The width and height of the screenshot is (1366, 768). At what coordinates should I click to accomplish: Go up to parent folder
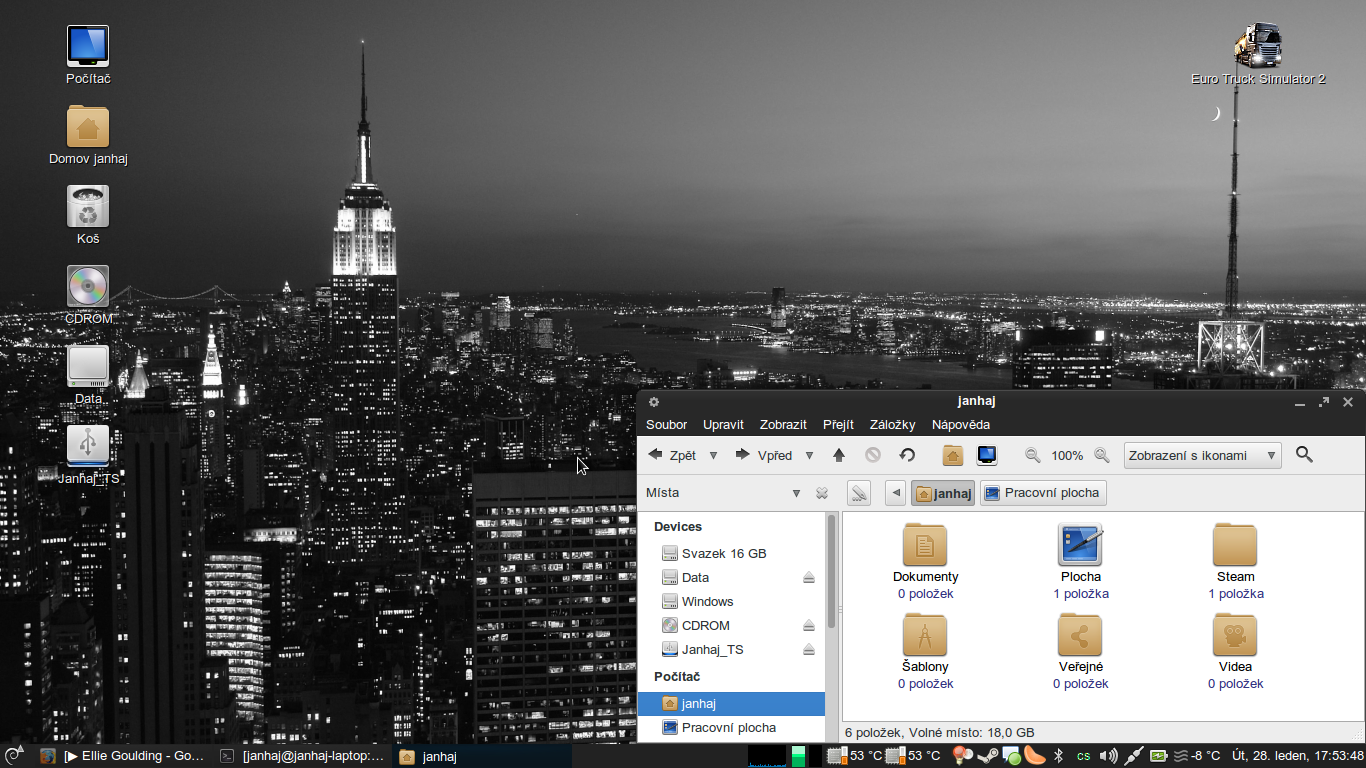(x=839, y=455)
